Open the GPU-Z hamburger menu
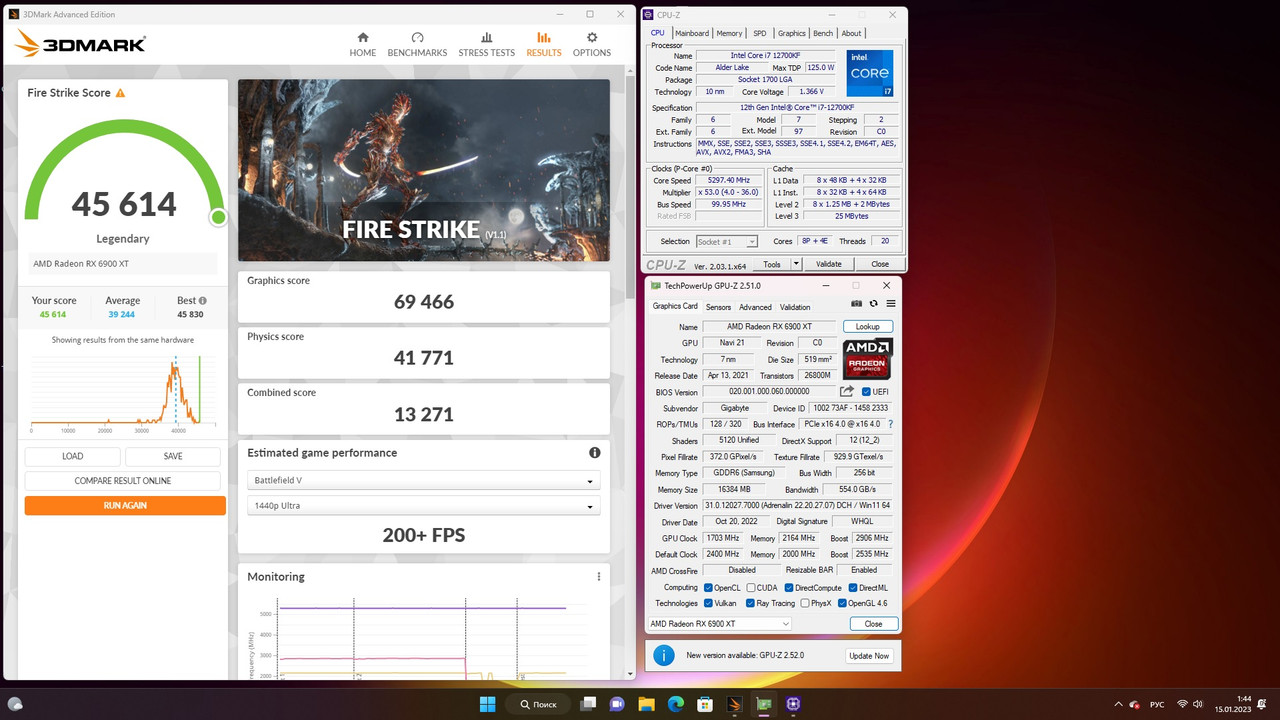 (x=890, y=304)
